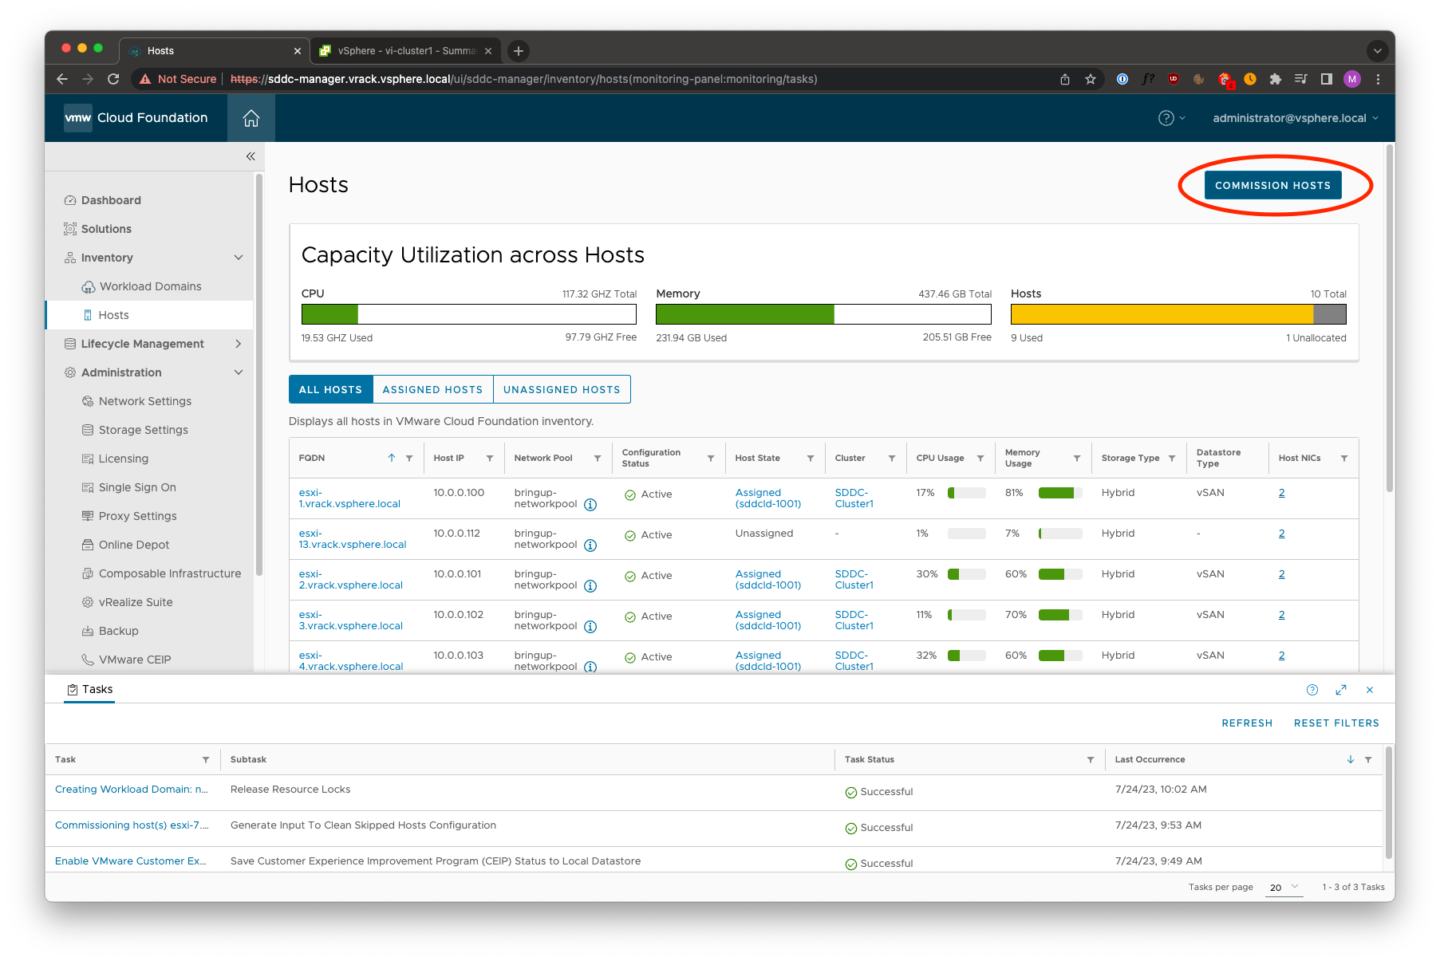Click the Cloud Foundation home icon
This screenshot has height=961, width=1440.
(x=250, y=117)
